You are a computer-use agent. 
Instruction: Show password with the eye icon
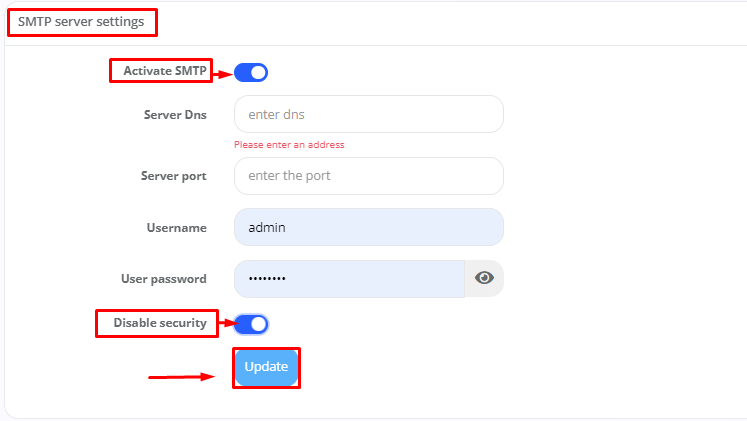coord(484,278)
